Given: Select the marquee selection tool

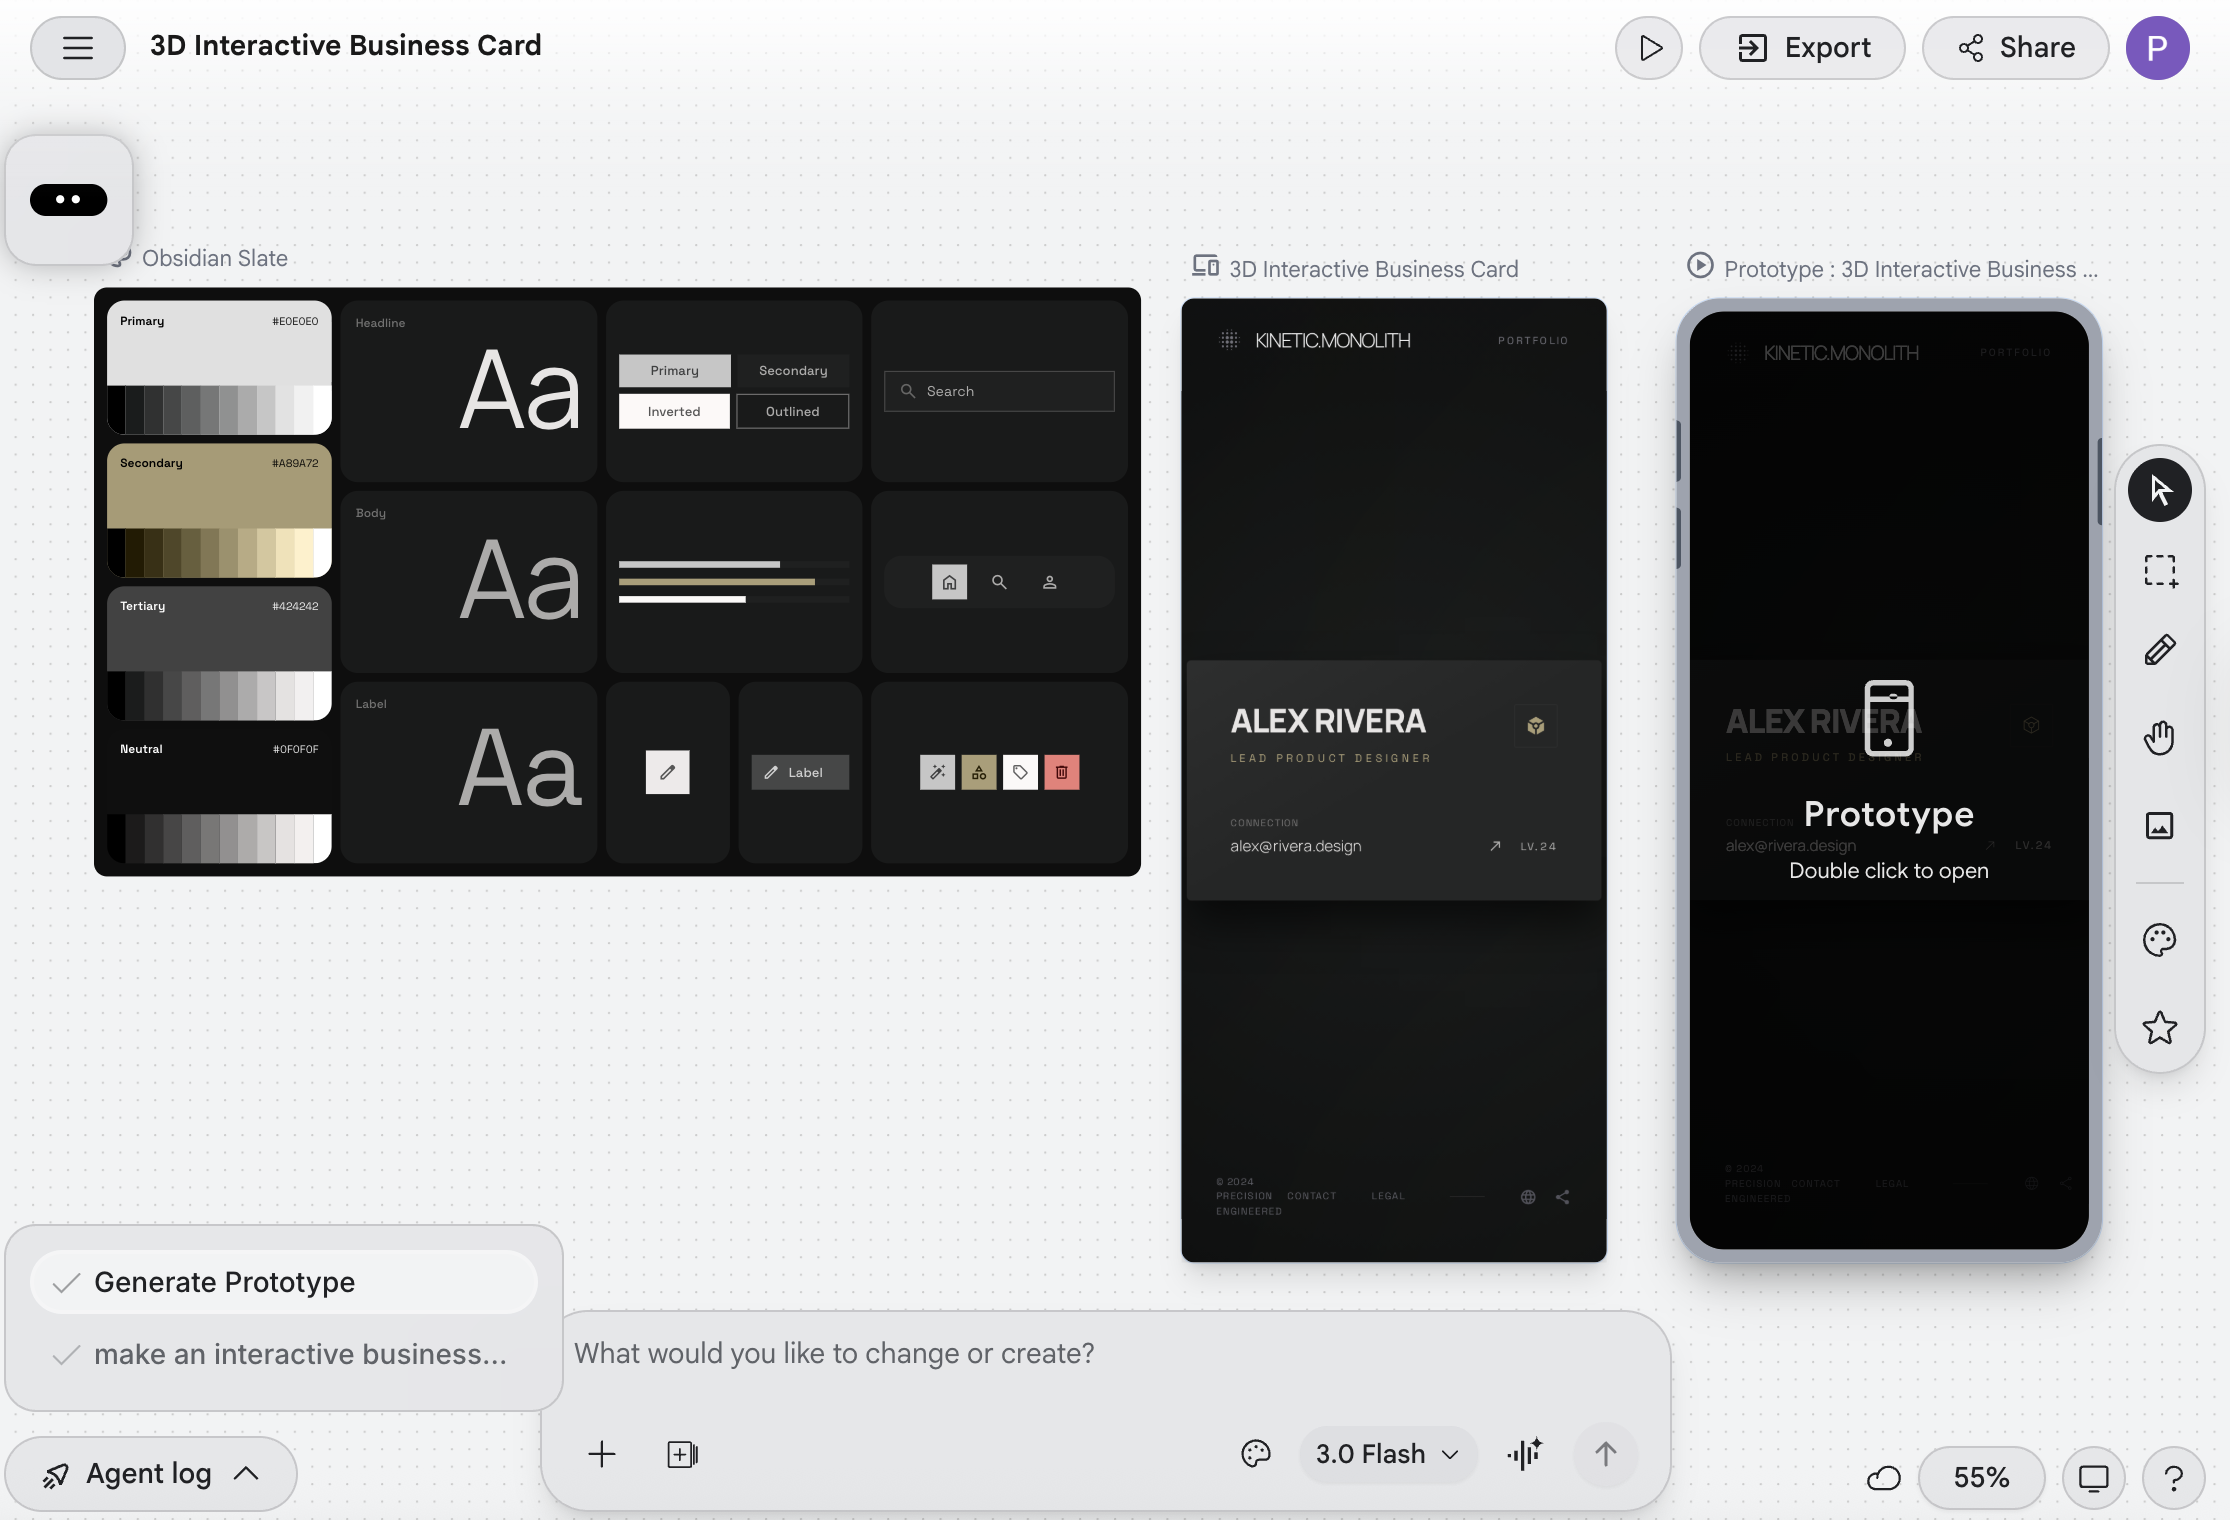Looking at the screenshot, I should [2159, 571].
